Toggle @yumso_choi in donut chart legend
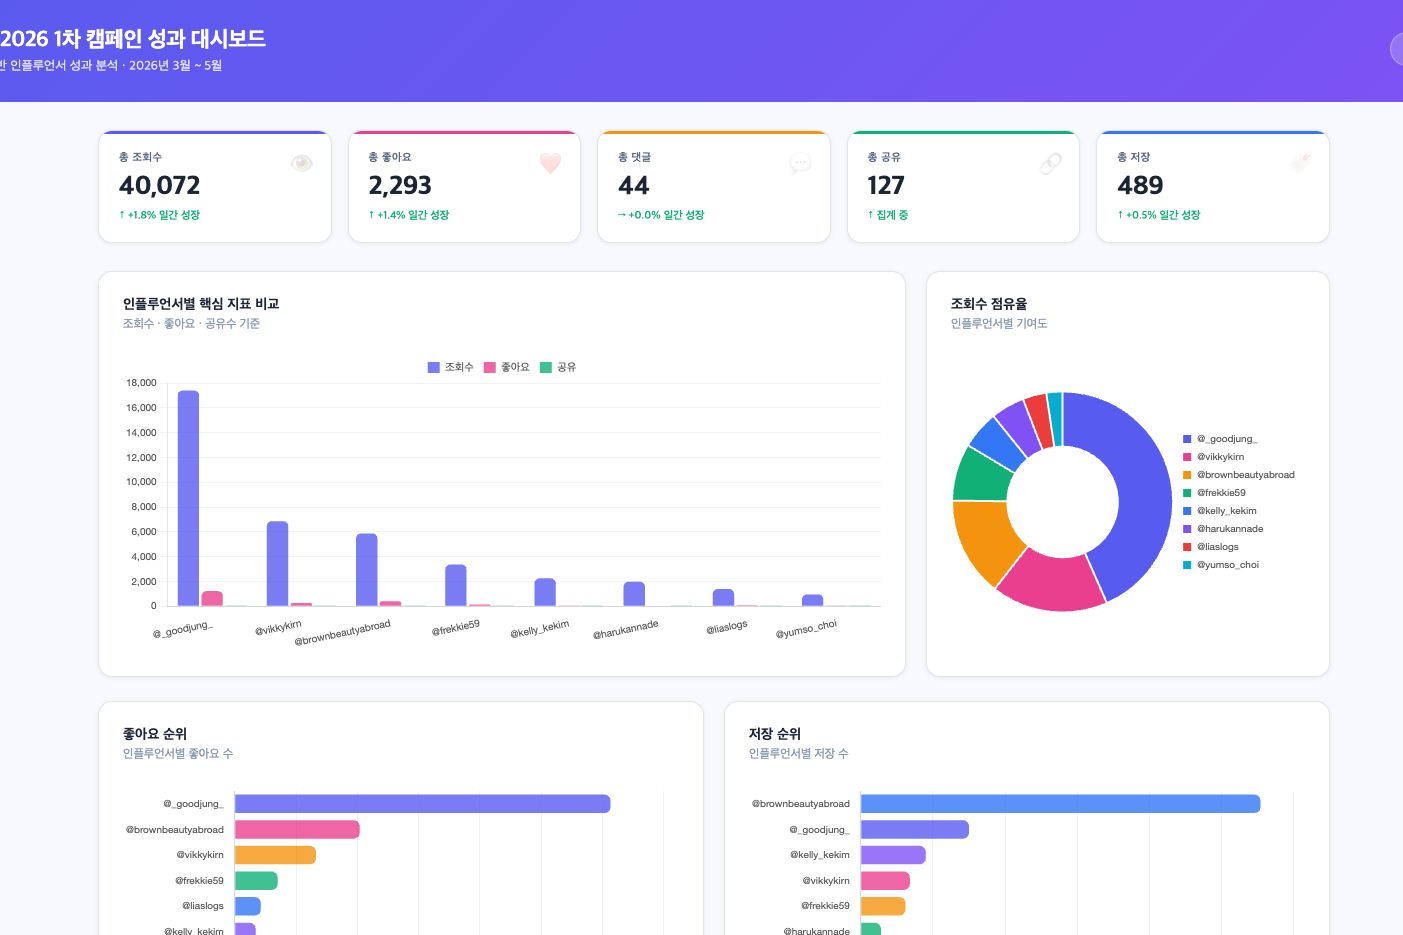 pos(1220,565)
